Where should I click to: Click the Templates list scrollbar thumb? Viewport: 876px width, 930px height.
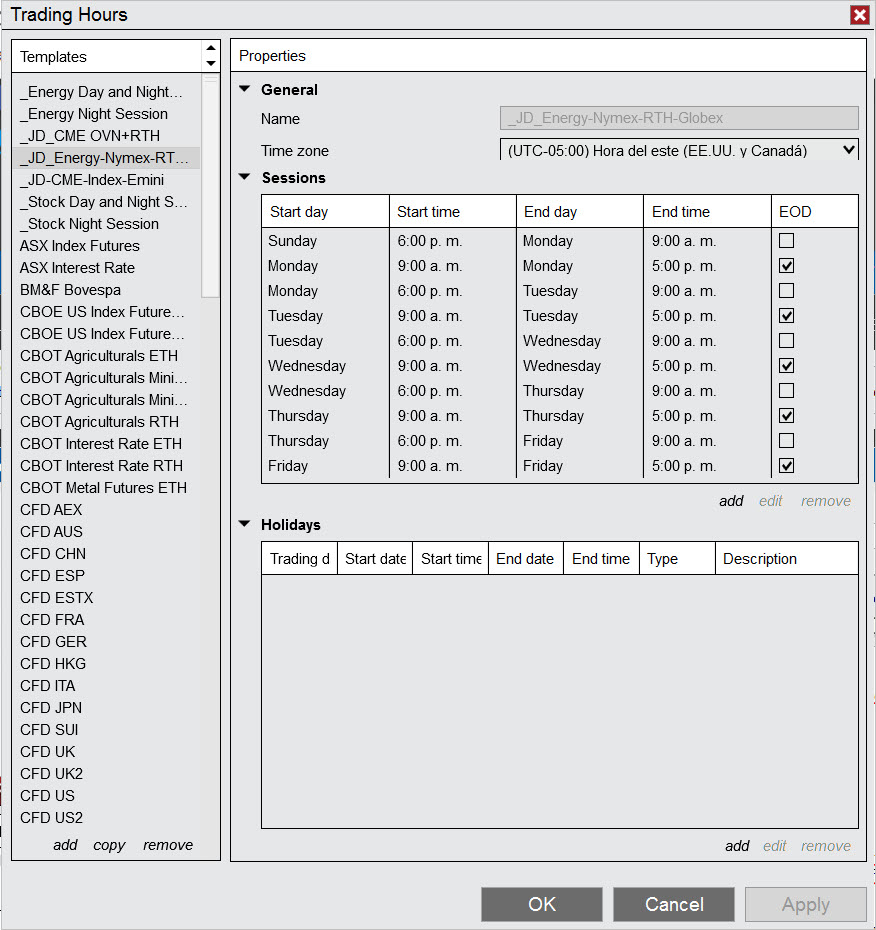pyautogui.click(x=210, y=186)
